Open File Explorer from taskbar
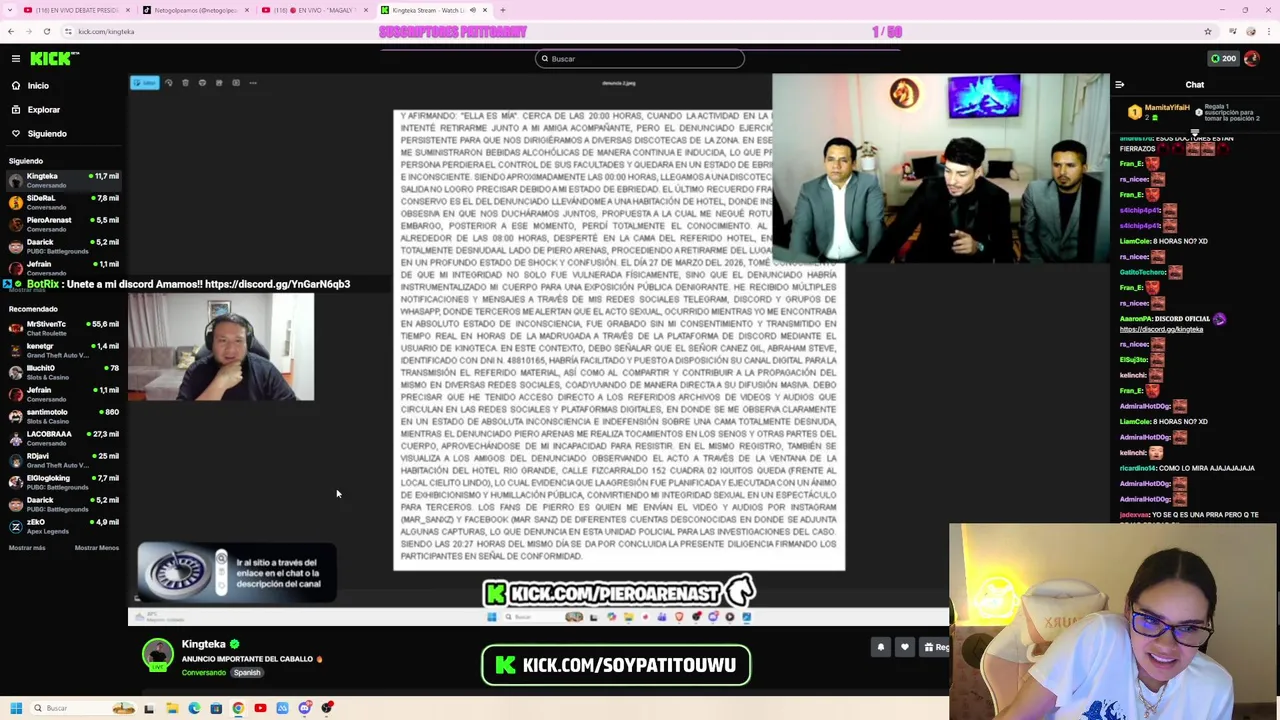Viewport: 1280px width, 720px height. (172, 709)
